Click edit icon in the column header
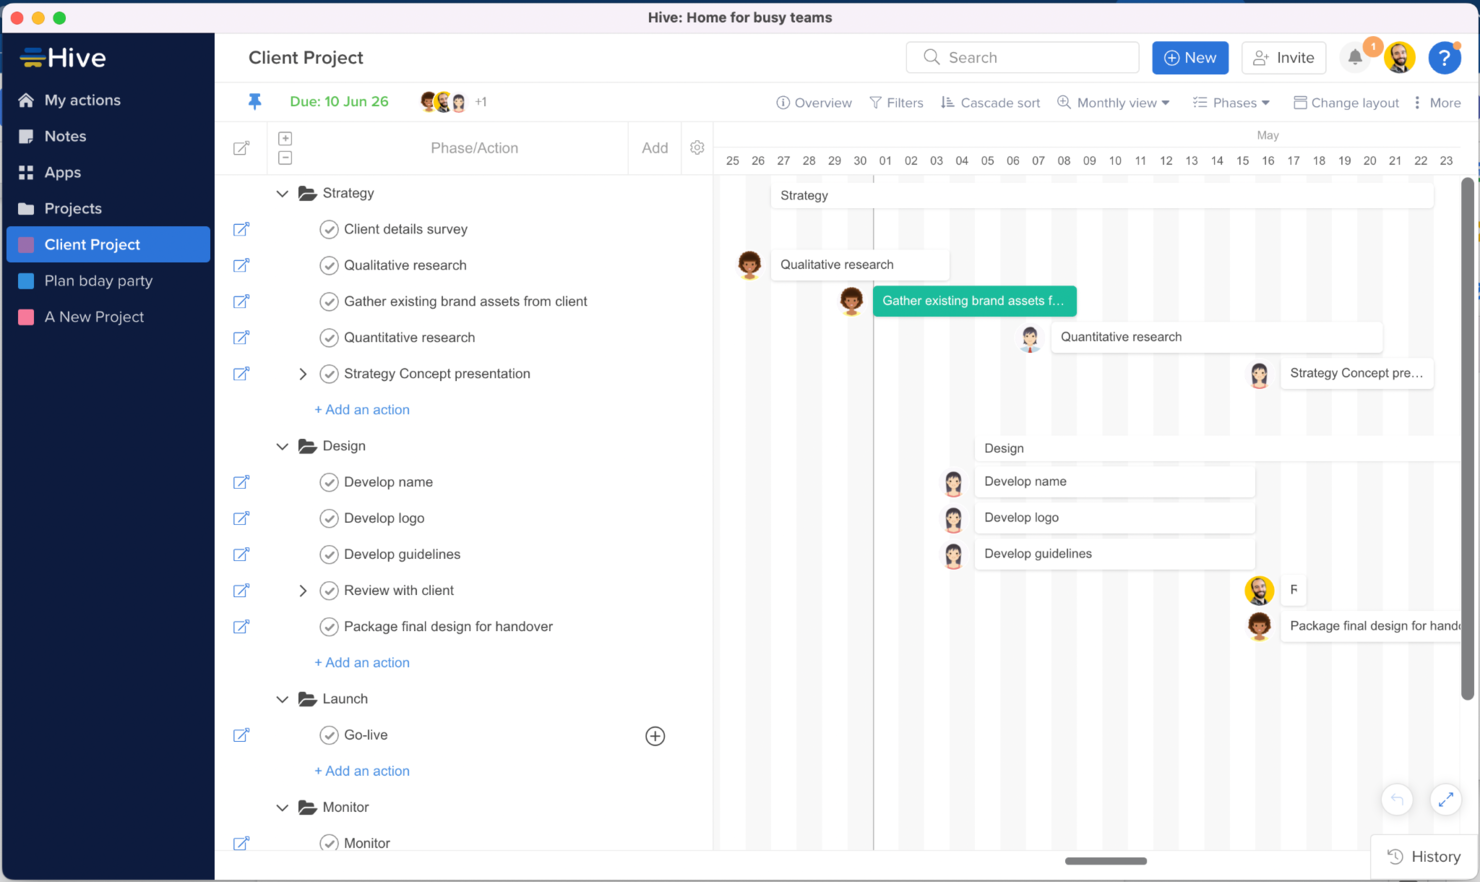Viewport: 1480px width, 882px height. [241, 148]
